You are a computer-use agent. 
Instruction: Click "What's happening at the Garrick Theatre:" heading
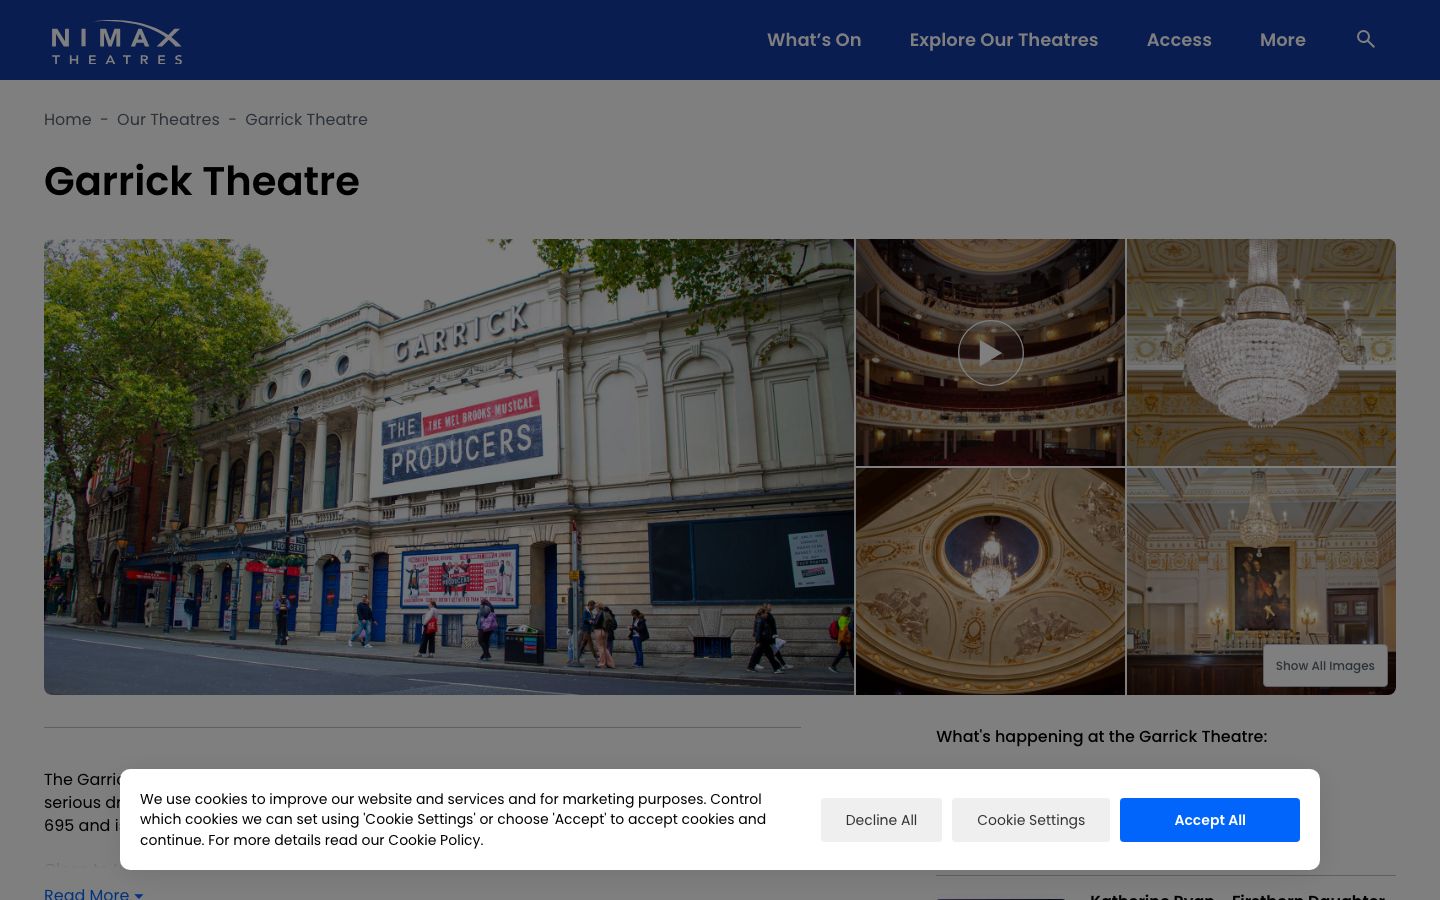1102,737
